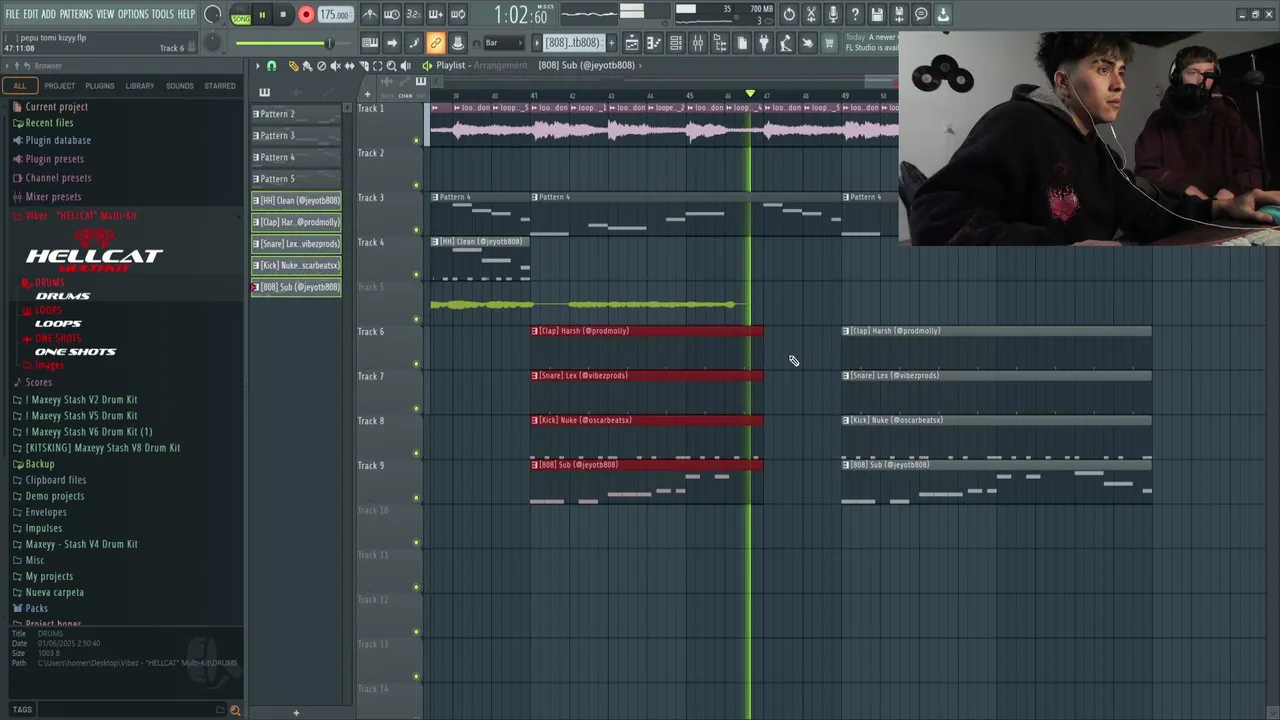Select the pencil Draw tool in Playlist

(292, 65)
